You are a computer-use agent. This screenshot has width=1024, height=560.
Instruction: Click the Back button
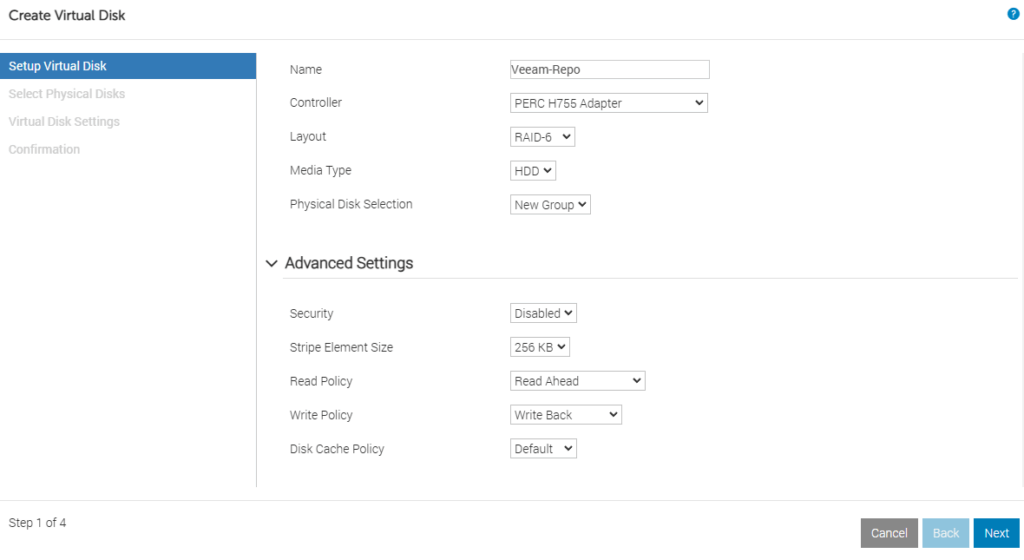[946, 533]
